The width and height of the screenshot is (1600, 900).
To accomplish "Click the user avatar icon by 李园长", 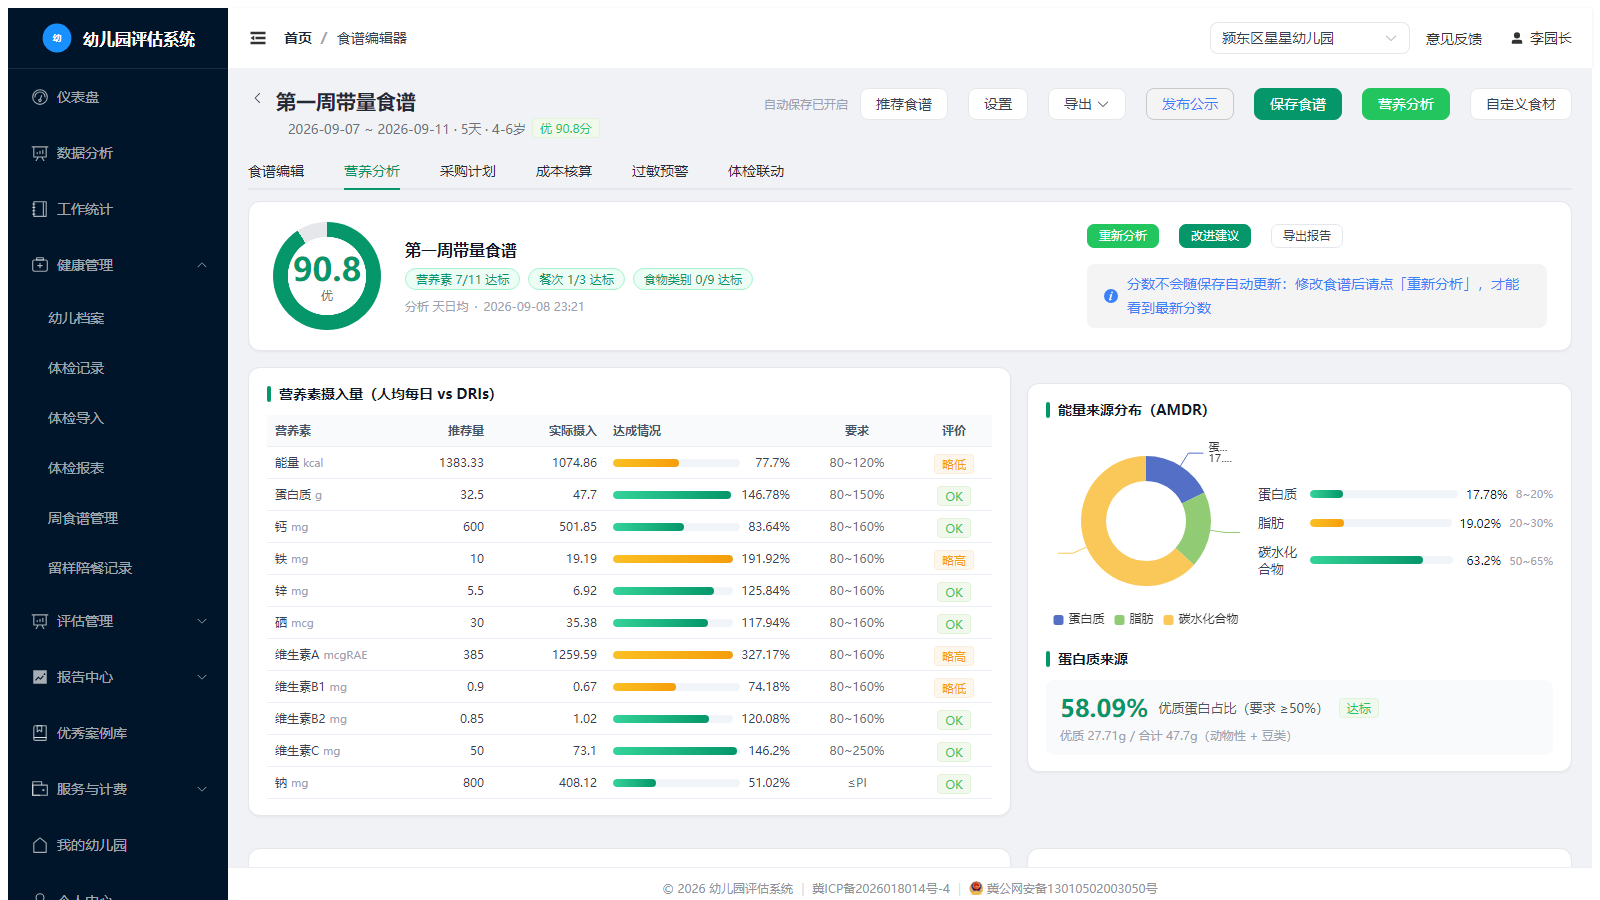I will pyautogui.click(x=1517, y=38).
